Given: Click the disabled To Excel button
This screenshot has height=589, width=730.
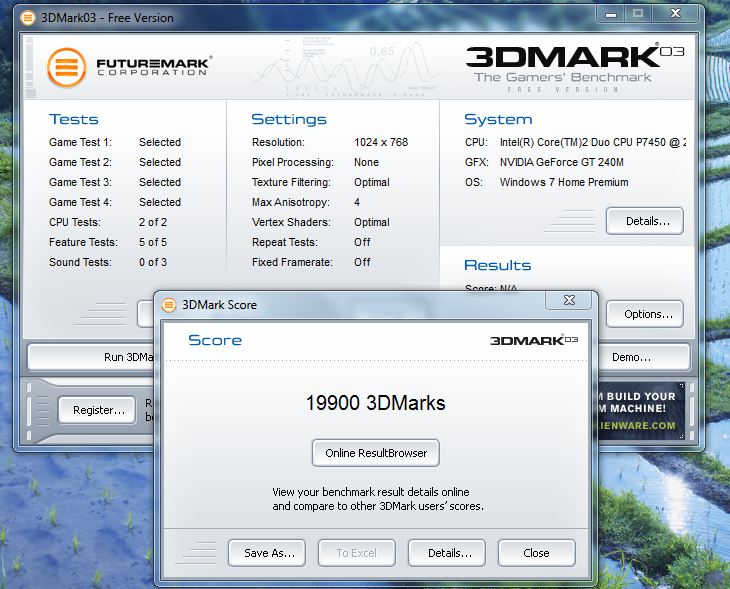Looking at the screenshot, I should [x=357, y=553].
